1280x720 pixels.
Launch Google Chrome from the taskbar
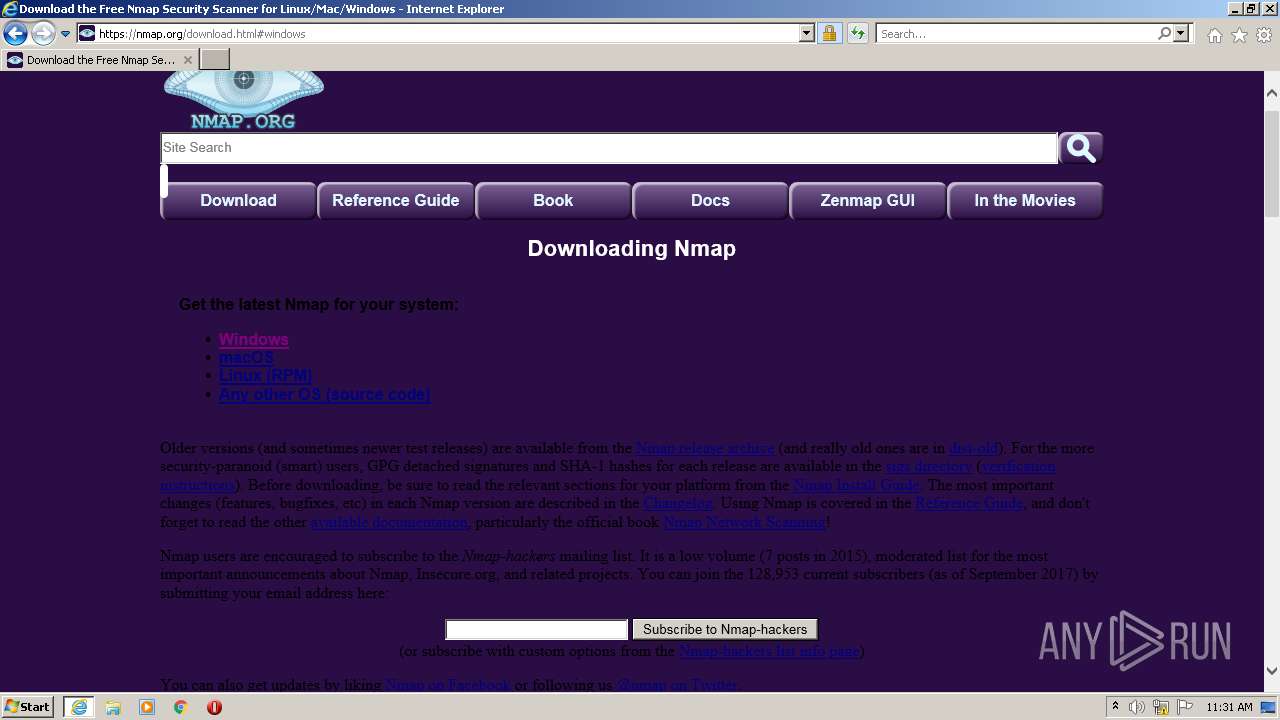(181, 707)
